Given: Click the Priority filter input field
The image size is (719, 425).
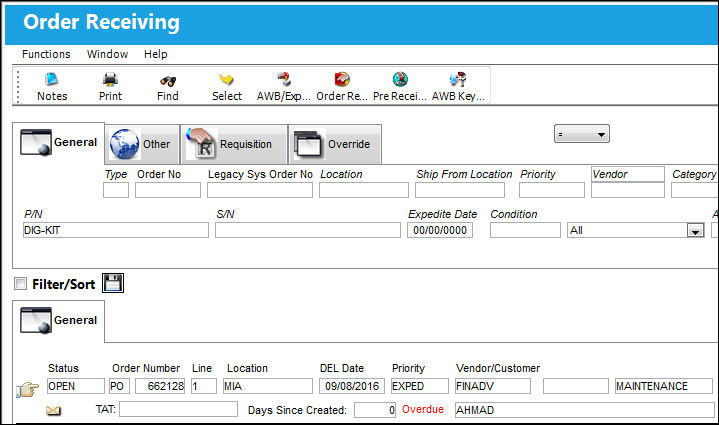Looking at the screenshot, I should click(552, 190).
